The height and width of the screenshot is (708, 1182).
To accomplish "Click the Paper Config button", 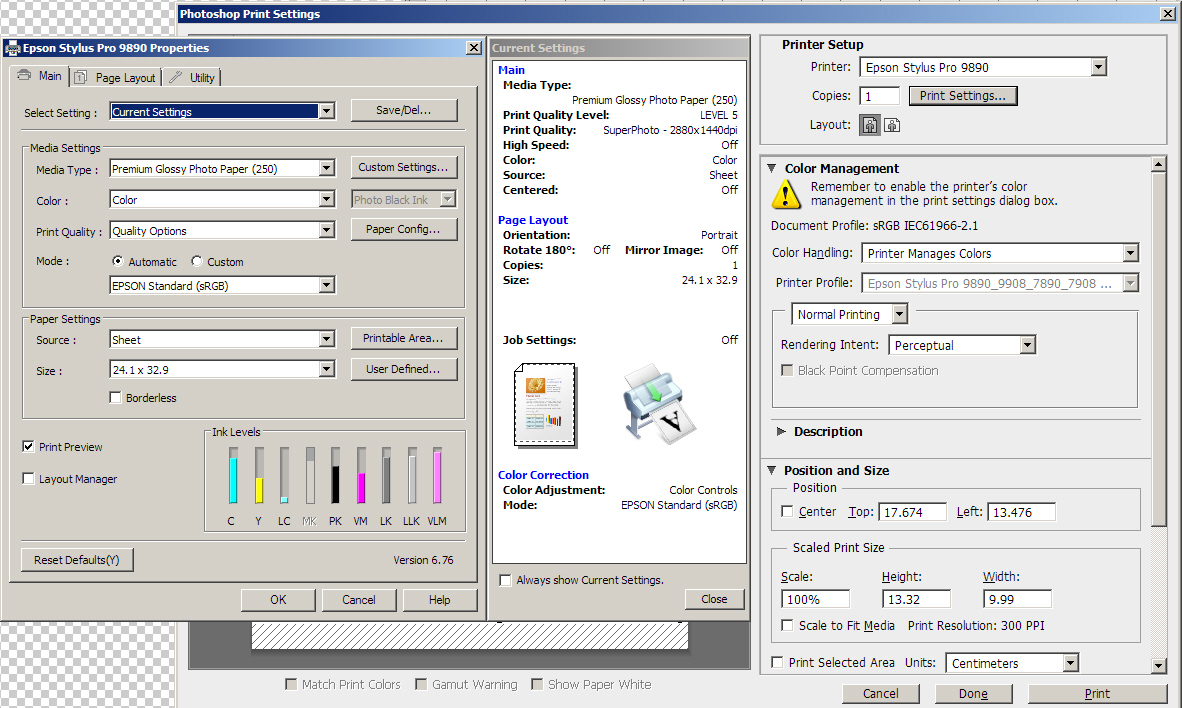I will 404,229.
